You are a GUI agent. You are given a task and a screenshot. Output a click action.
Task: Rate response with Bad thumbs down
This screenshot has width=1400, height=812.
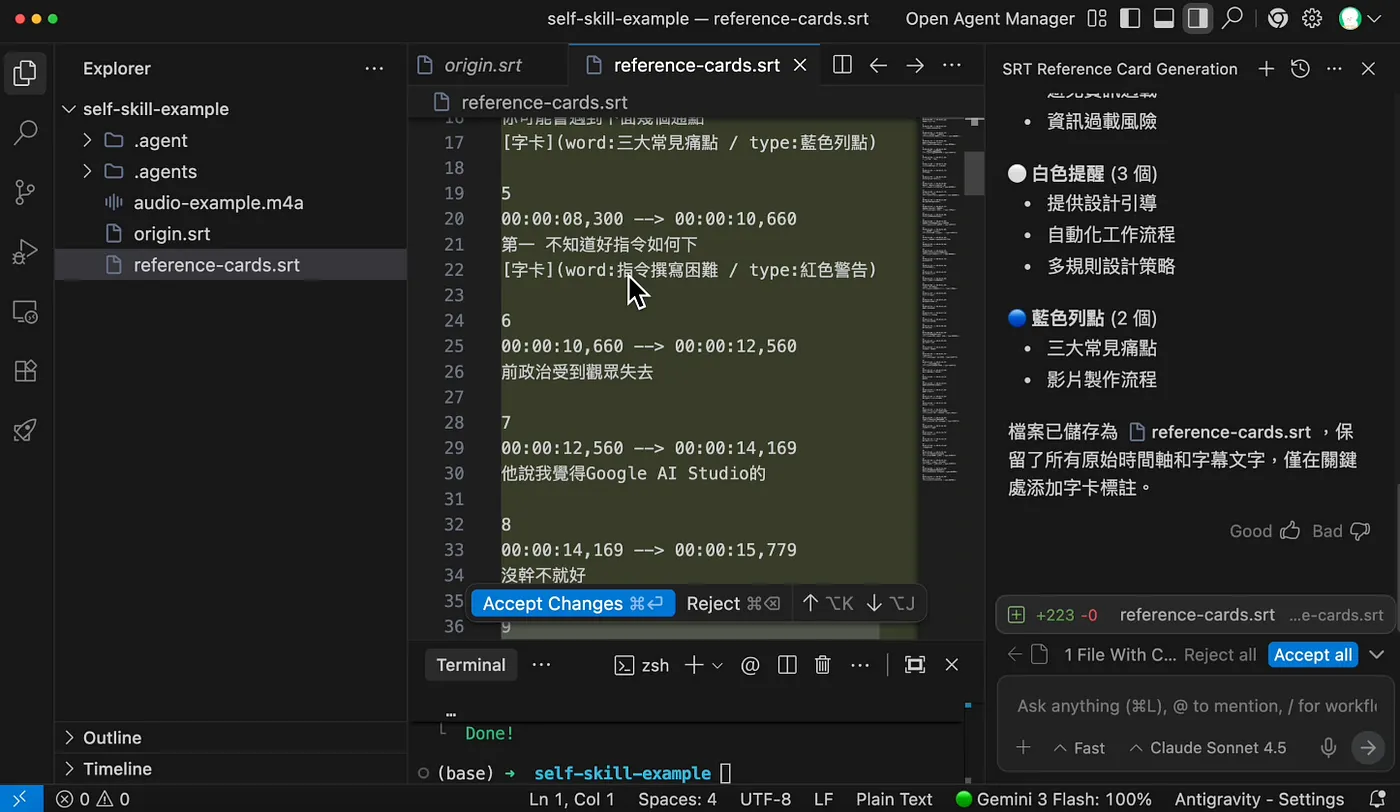pos(1341,531)
